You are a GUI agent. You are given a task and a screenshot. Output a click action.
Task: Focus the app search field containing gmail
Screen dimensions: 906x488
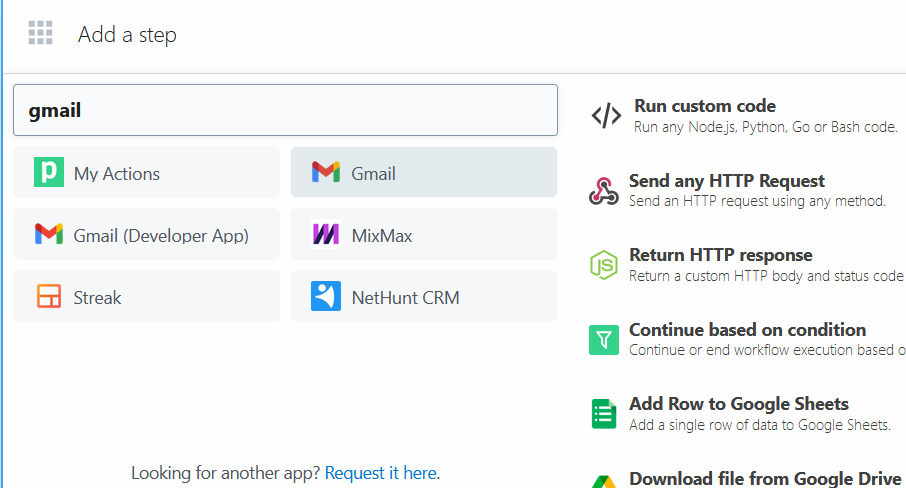click(285, 110)
